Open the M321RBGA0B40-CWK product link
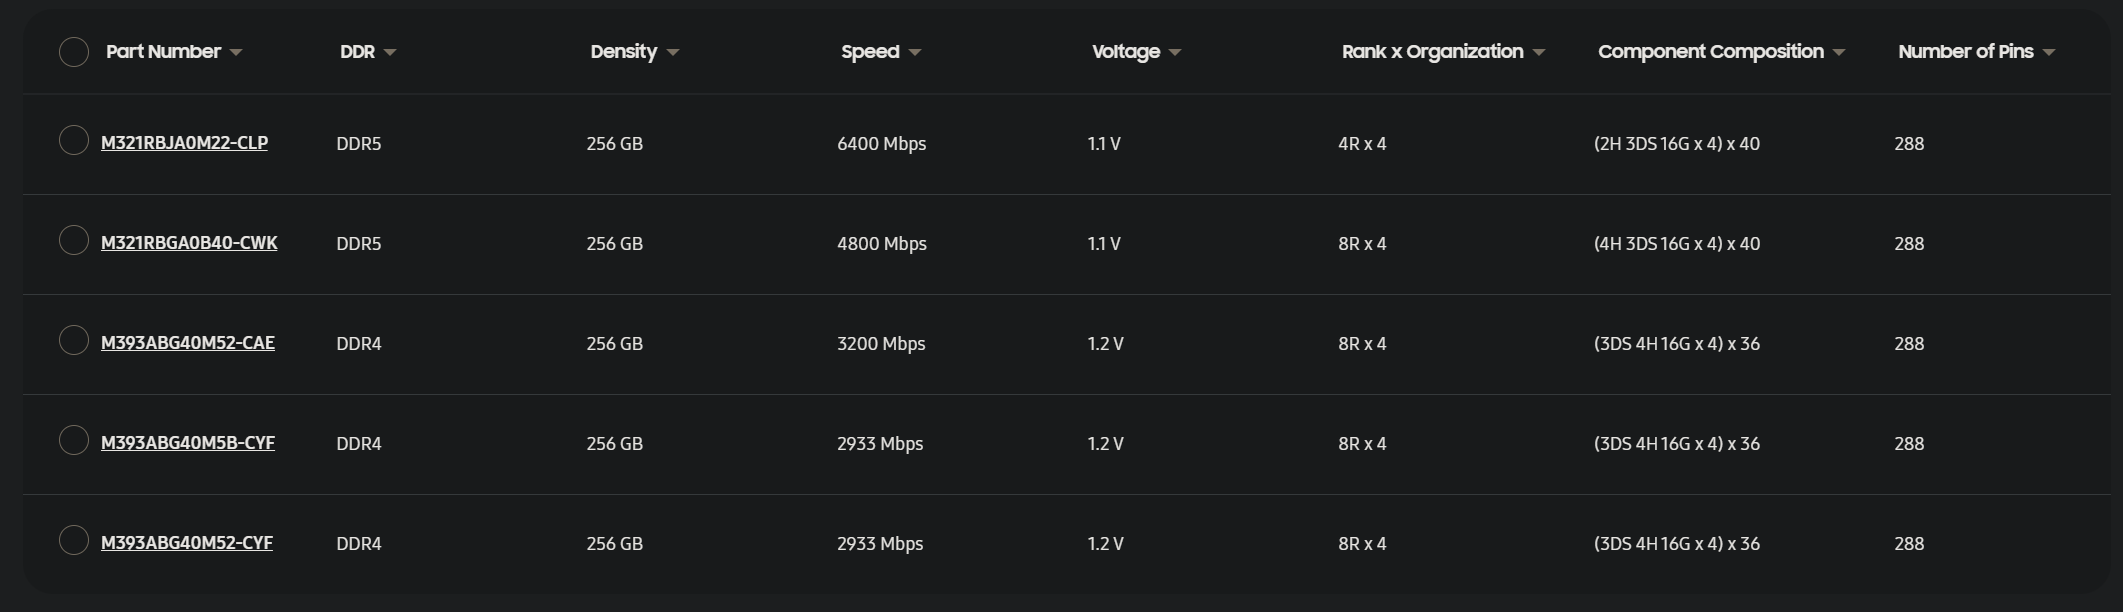Image resolution: width=2123 pixels, height=612 pixels. click(x=189, y=243)
